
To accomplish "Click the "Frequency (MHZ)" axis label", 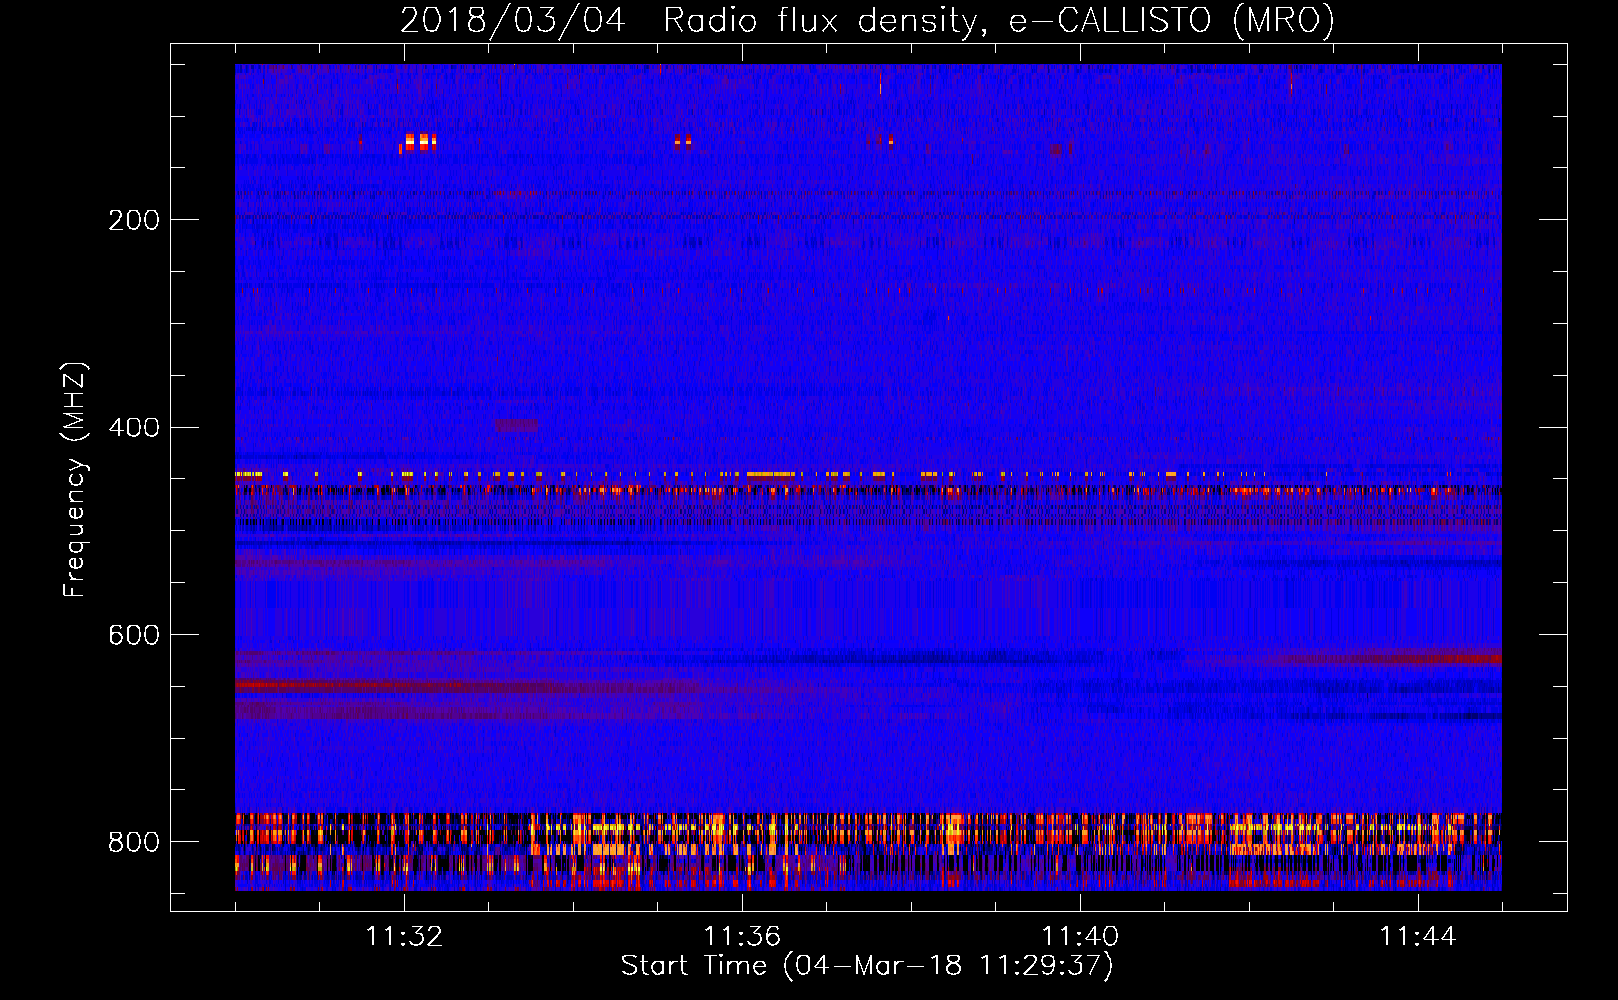I will pyautogui.click(x=75, y=479).
